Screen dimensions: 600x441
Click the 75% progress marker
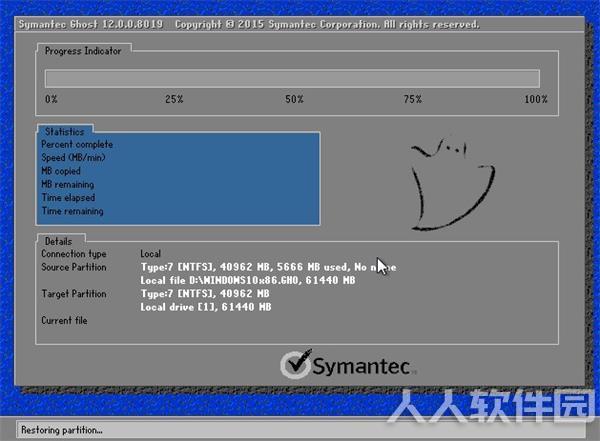[x=412, y=99]
